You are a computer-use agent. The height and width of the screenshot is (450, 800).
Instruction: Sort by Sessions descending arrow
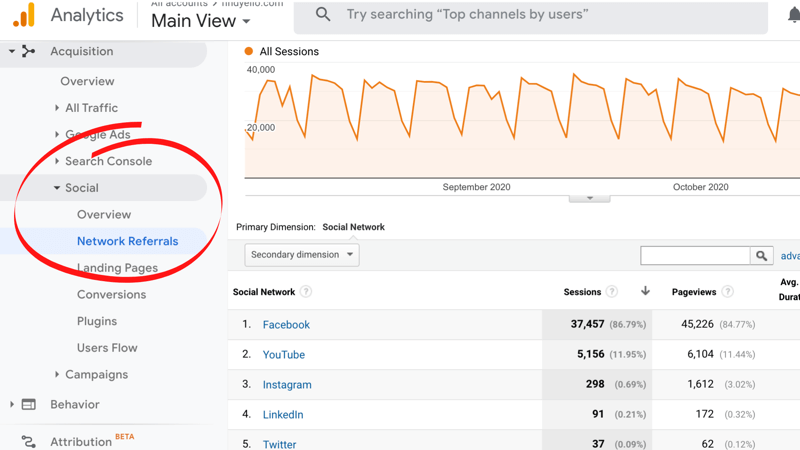point(645,291)
